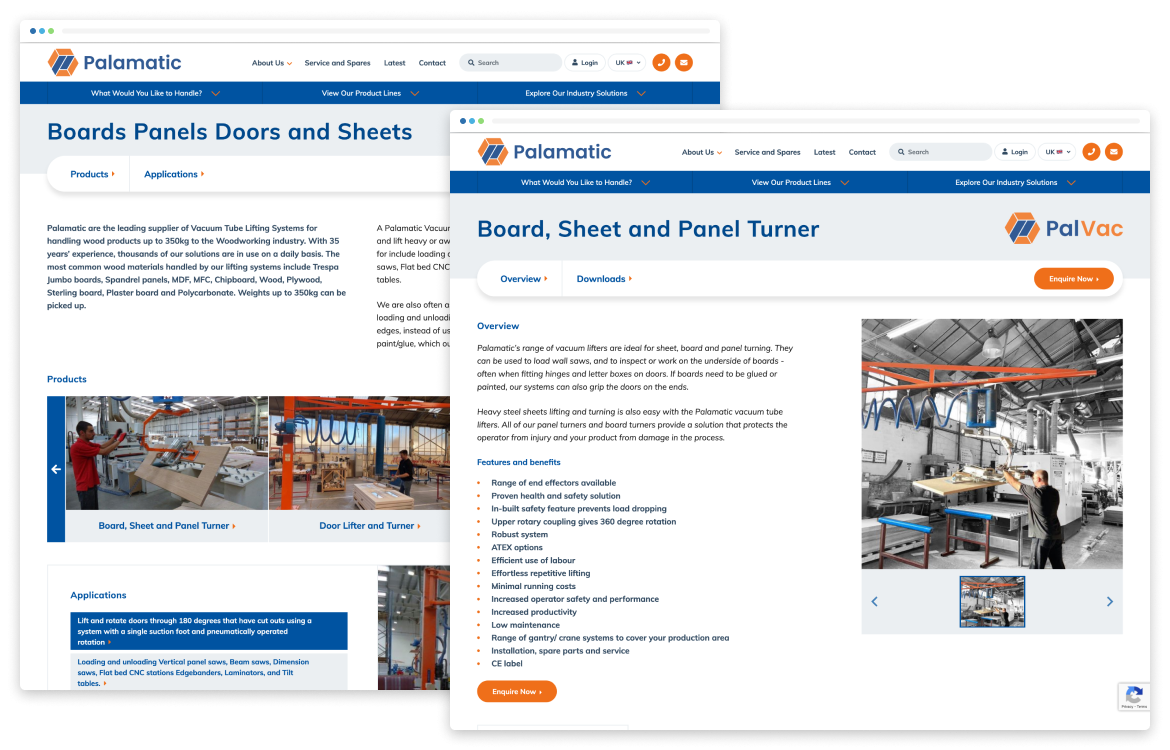Screen dimensions: 1170x750
Task: Click the Login button in front window
Action: pyautogui.click(x=1013, y=152)
